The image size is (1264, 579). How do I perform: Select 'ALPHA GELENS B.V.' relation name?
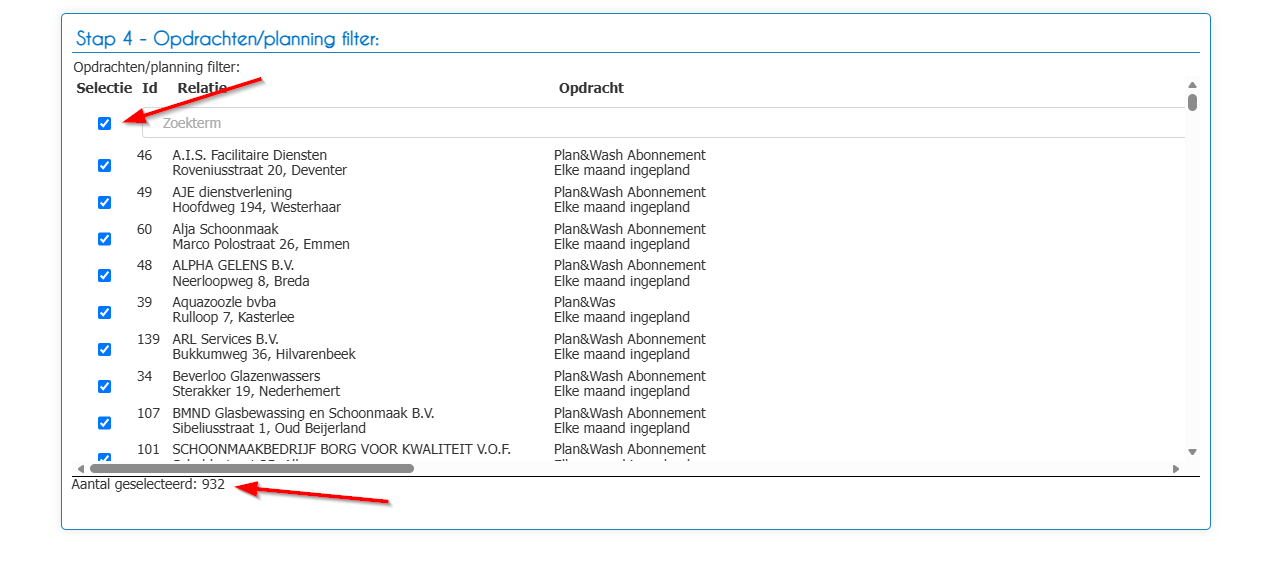(x=233, y=265)
